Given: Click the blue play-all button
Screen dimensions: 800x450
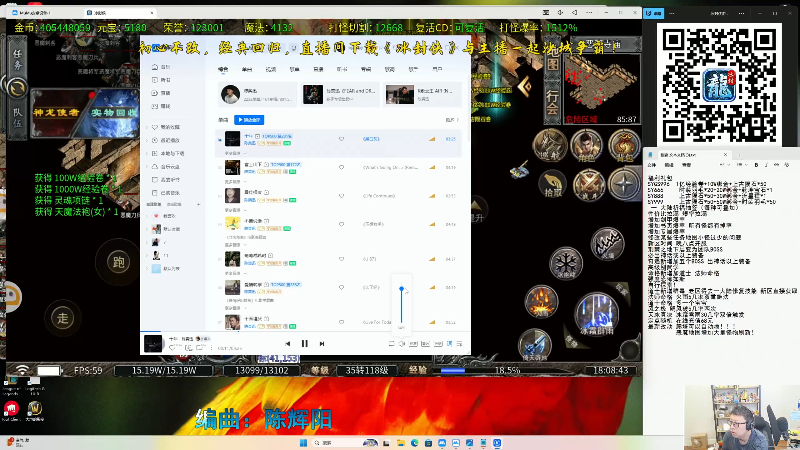Looking at the screenshot, I should click(249, 120).
